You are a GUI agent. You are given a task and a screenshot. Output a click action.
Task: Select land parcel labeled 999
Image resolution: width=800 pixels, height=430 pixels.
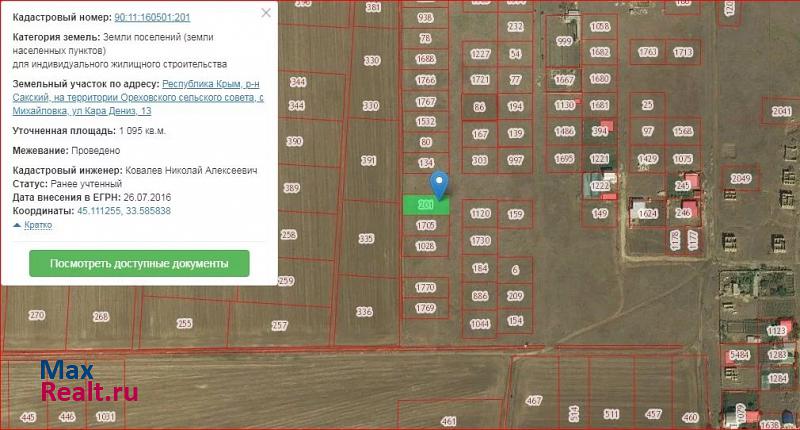point(565,41)
